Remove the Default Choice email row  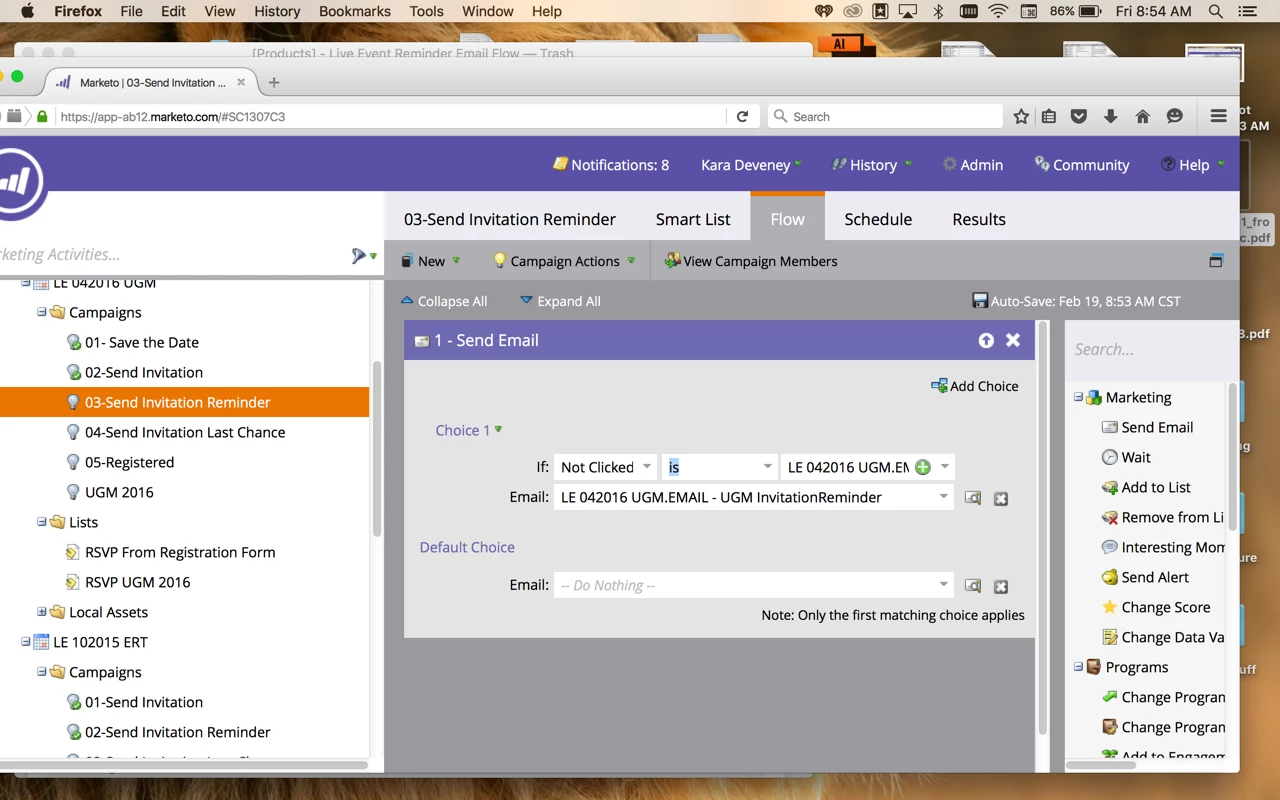(1001, 586)
